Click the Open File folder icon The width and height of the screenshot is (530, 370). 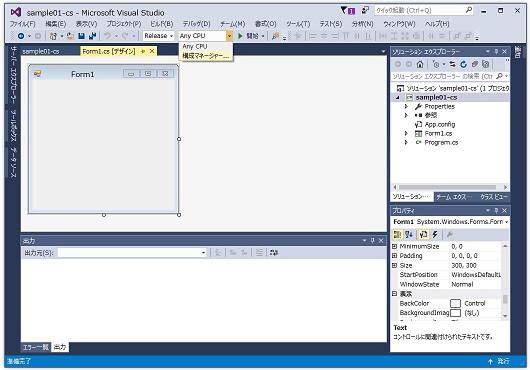(x=70, y=36)
